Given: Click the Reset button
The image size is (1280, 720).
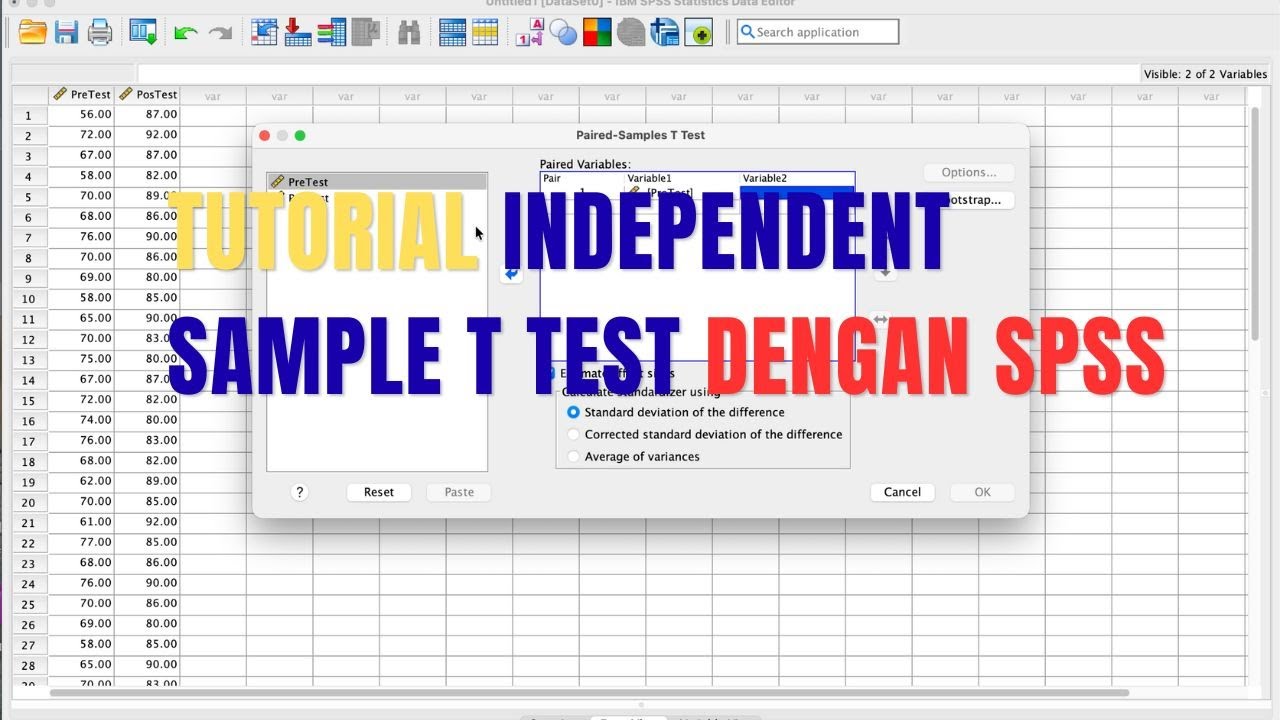Looking at the screenshot, I should click(x=379, y=492).
